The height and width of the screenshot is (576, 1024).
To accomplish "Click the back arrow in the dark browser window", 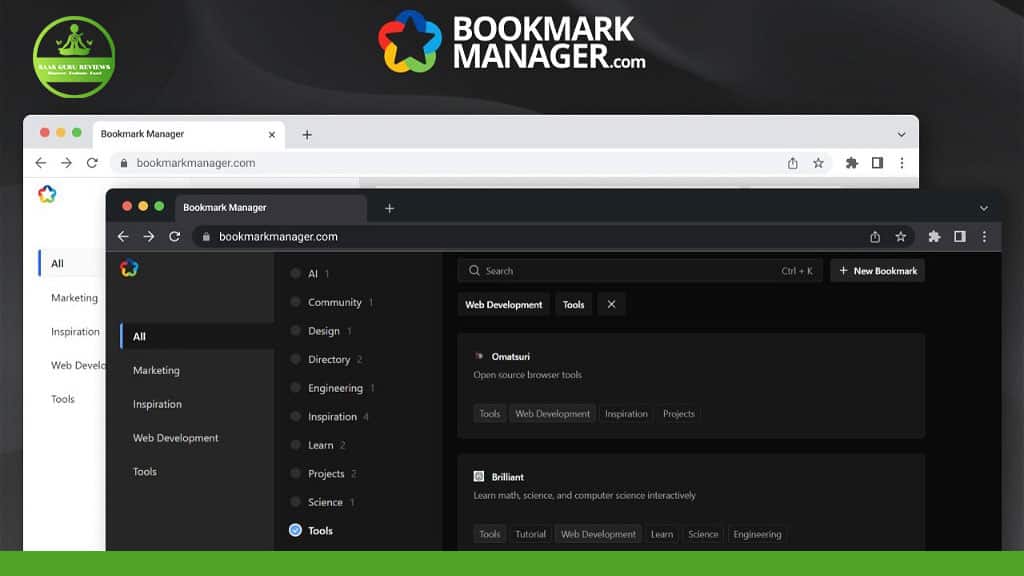I will [123, 236].
